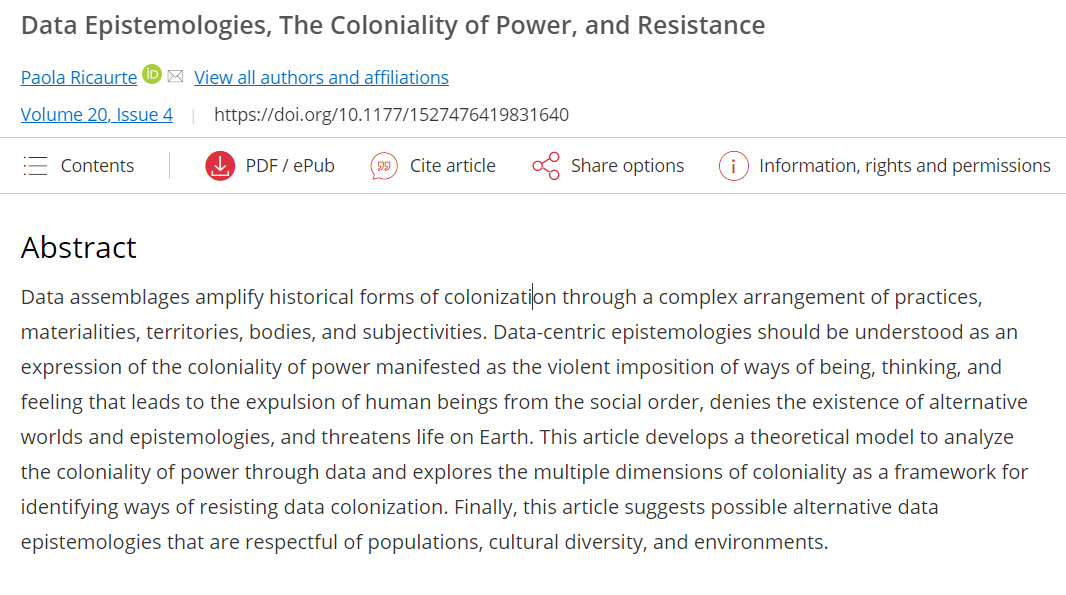
Task: Open the Volume 20, Issue 4 link
Action: (x=97, y=115)
